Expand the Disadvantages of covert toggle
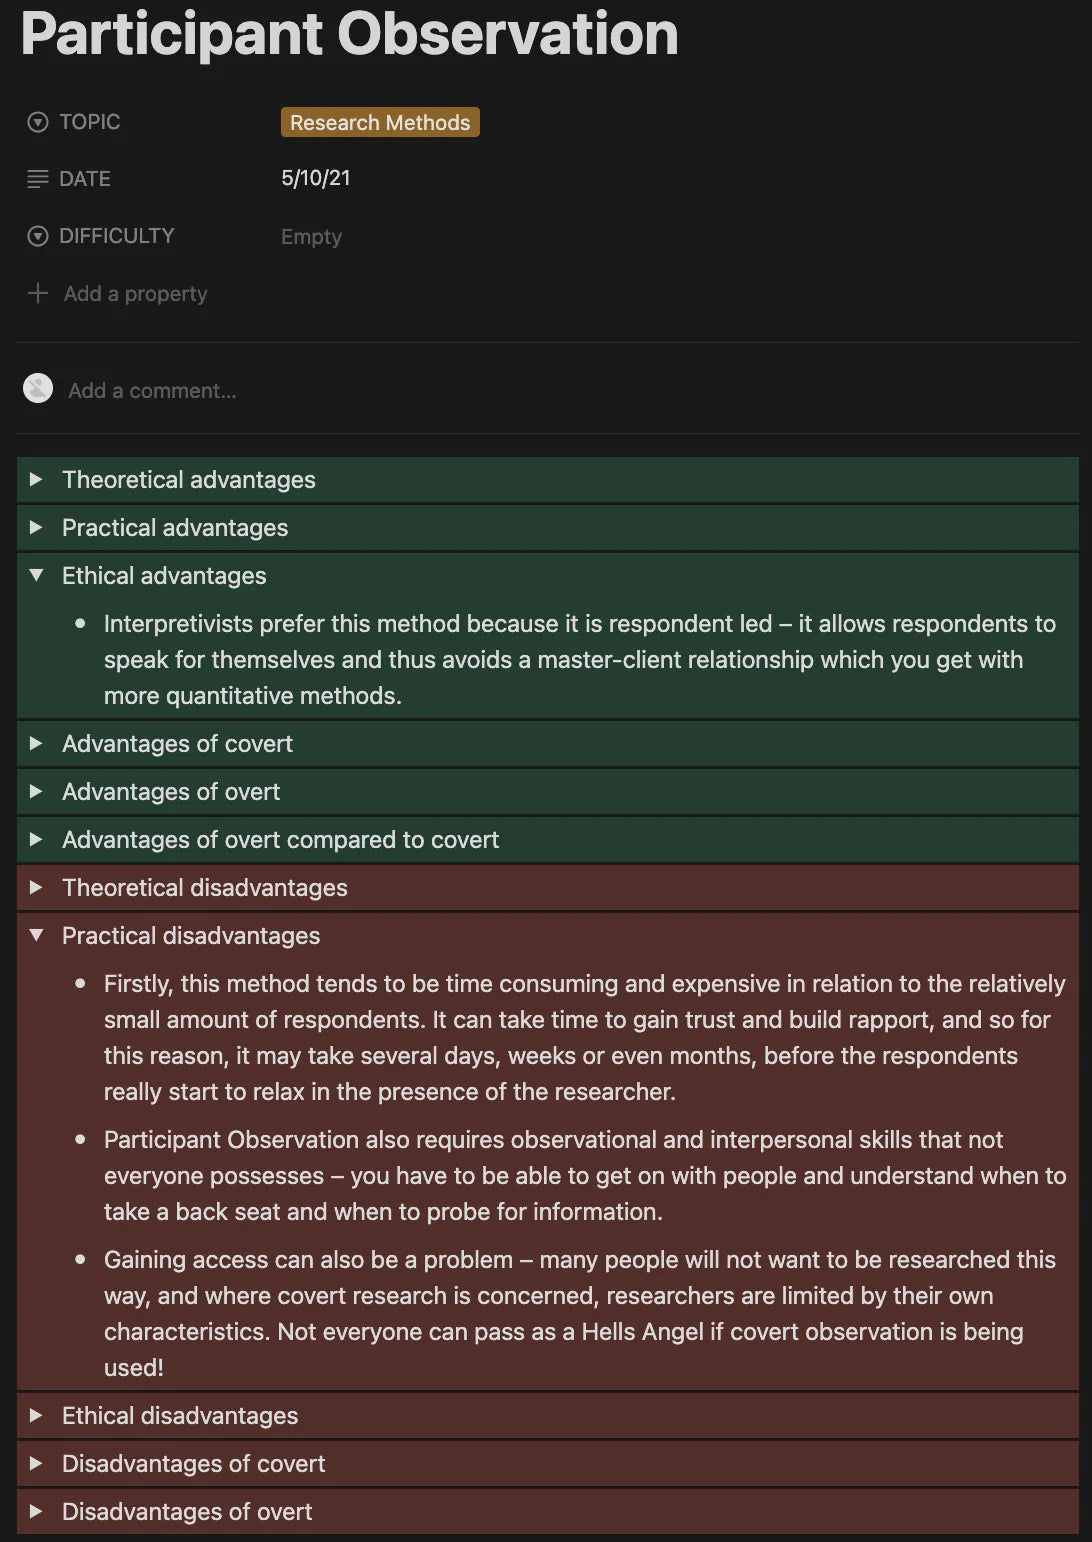 (36, 1463)
